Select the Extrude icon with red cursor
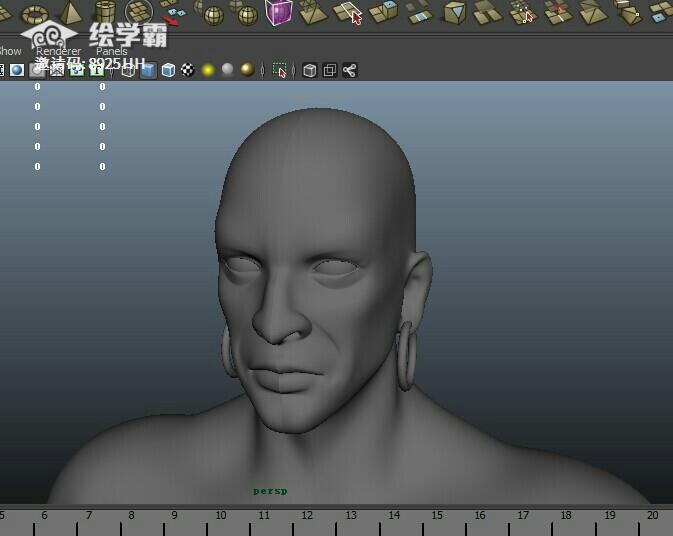Image resolution: width=673 pixels, height=536 pixels. 347,13
